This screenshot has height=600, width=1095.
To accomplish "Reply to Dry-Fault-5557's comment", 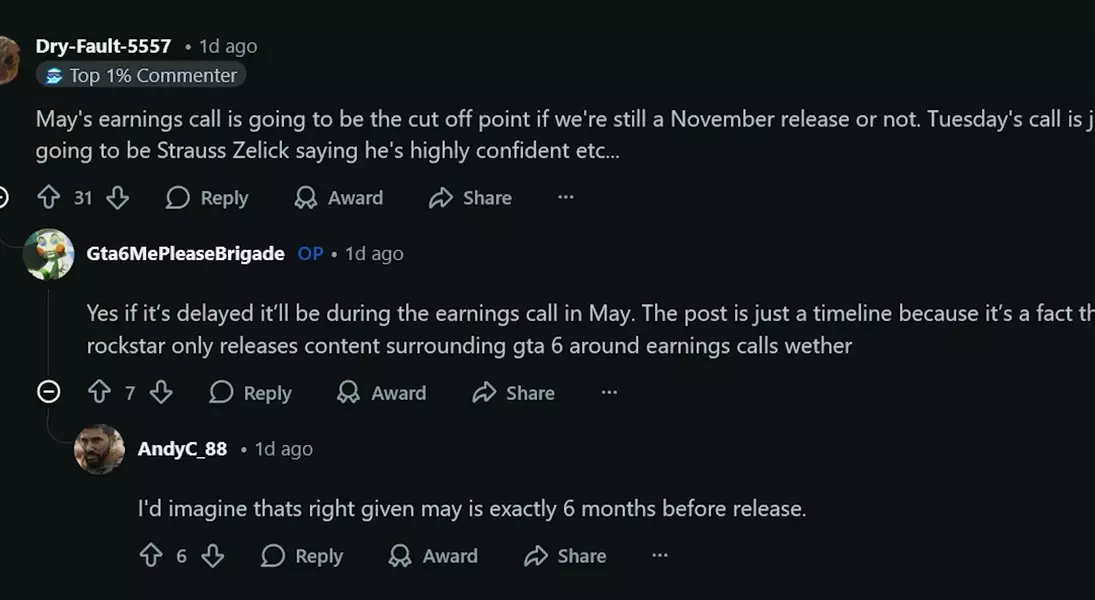I will tap(207, 198).
